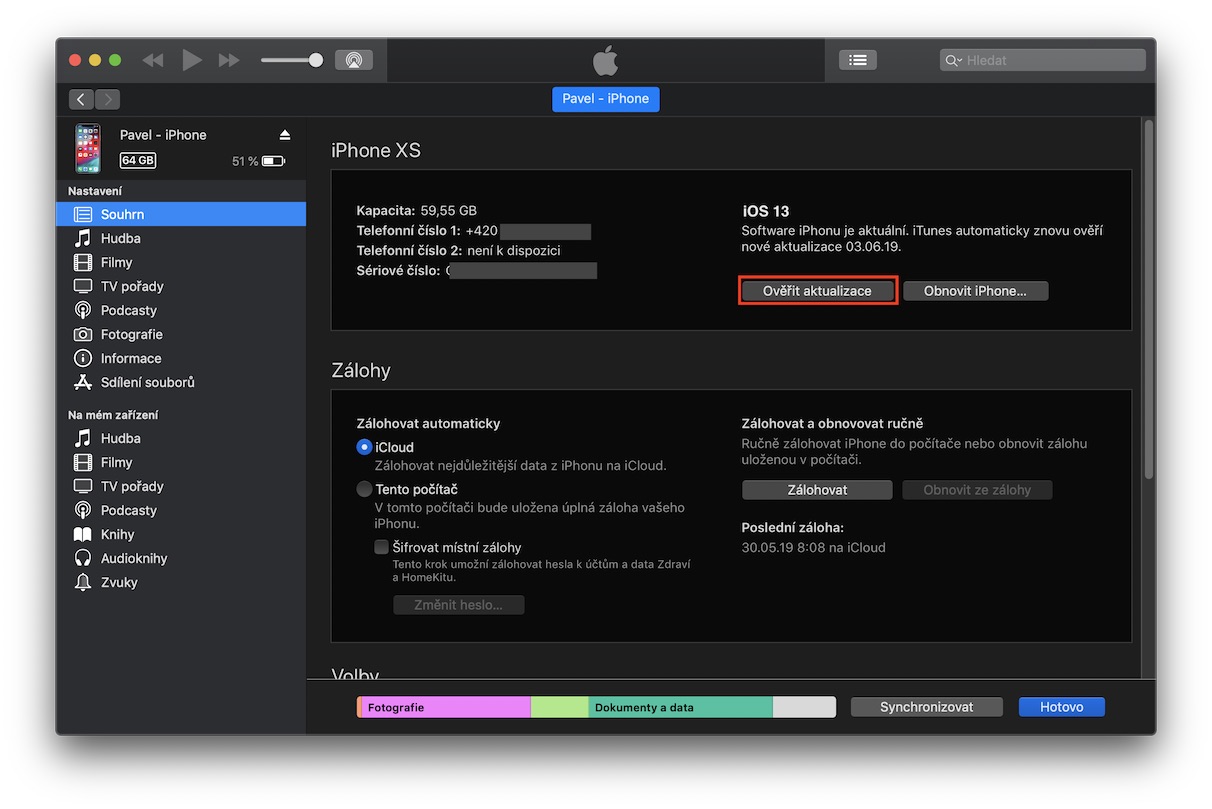This screenshot has width=1212, height=809.
Task: Select the Tento počítač radio button
Action: click(364, 489)
